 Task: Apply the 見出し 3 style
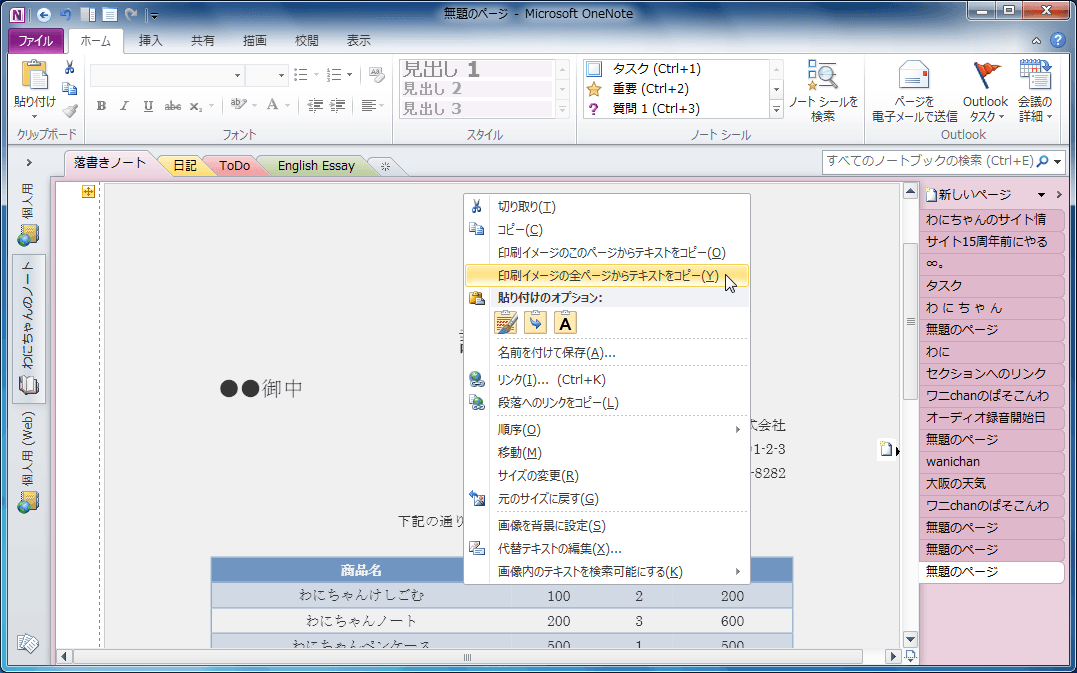point(476,109)
